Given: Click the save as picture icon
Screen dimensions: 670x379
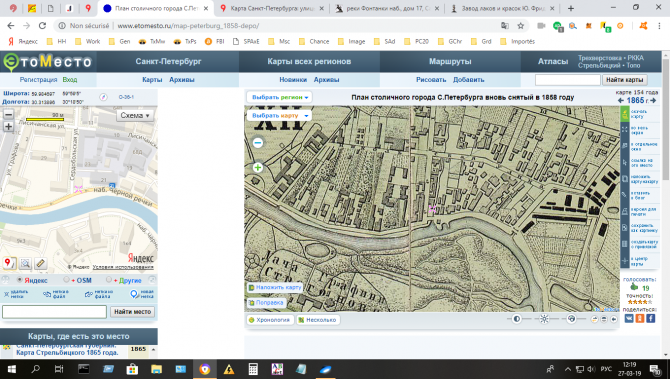Looking at the screenshot, I should click(x=625, y=228).
